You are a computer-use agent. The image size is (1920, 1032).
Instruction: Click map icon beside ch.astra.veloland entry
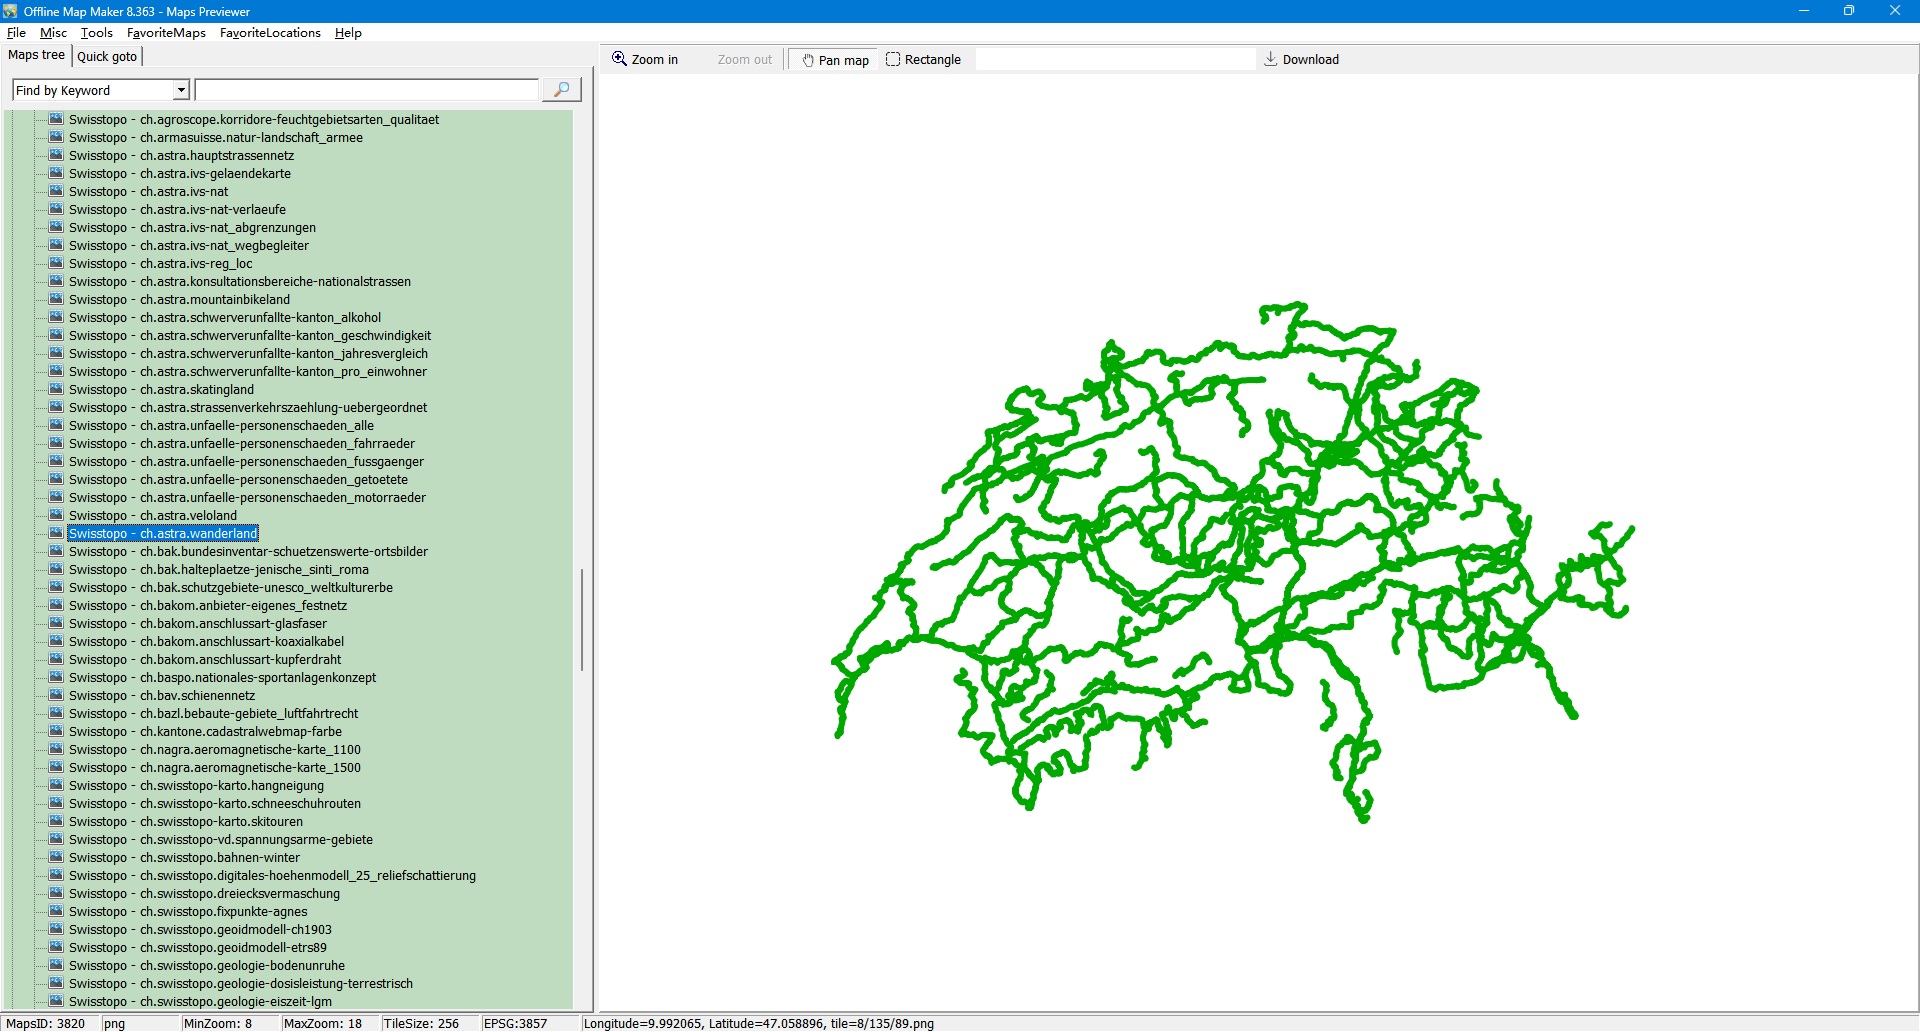pos(56,515)
